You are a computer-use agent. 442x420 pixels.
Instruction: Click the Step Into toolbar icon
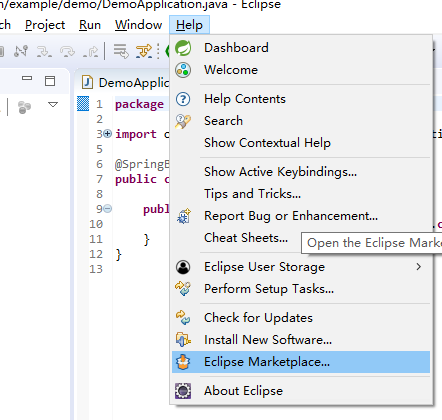(x=44, y=51)
